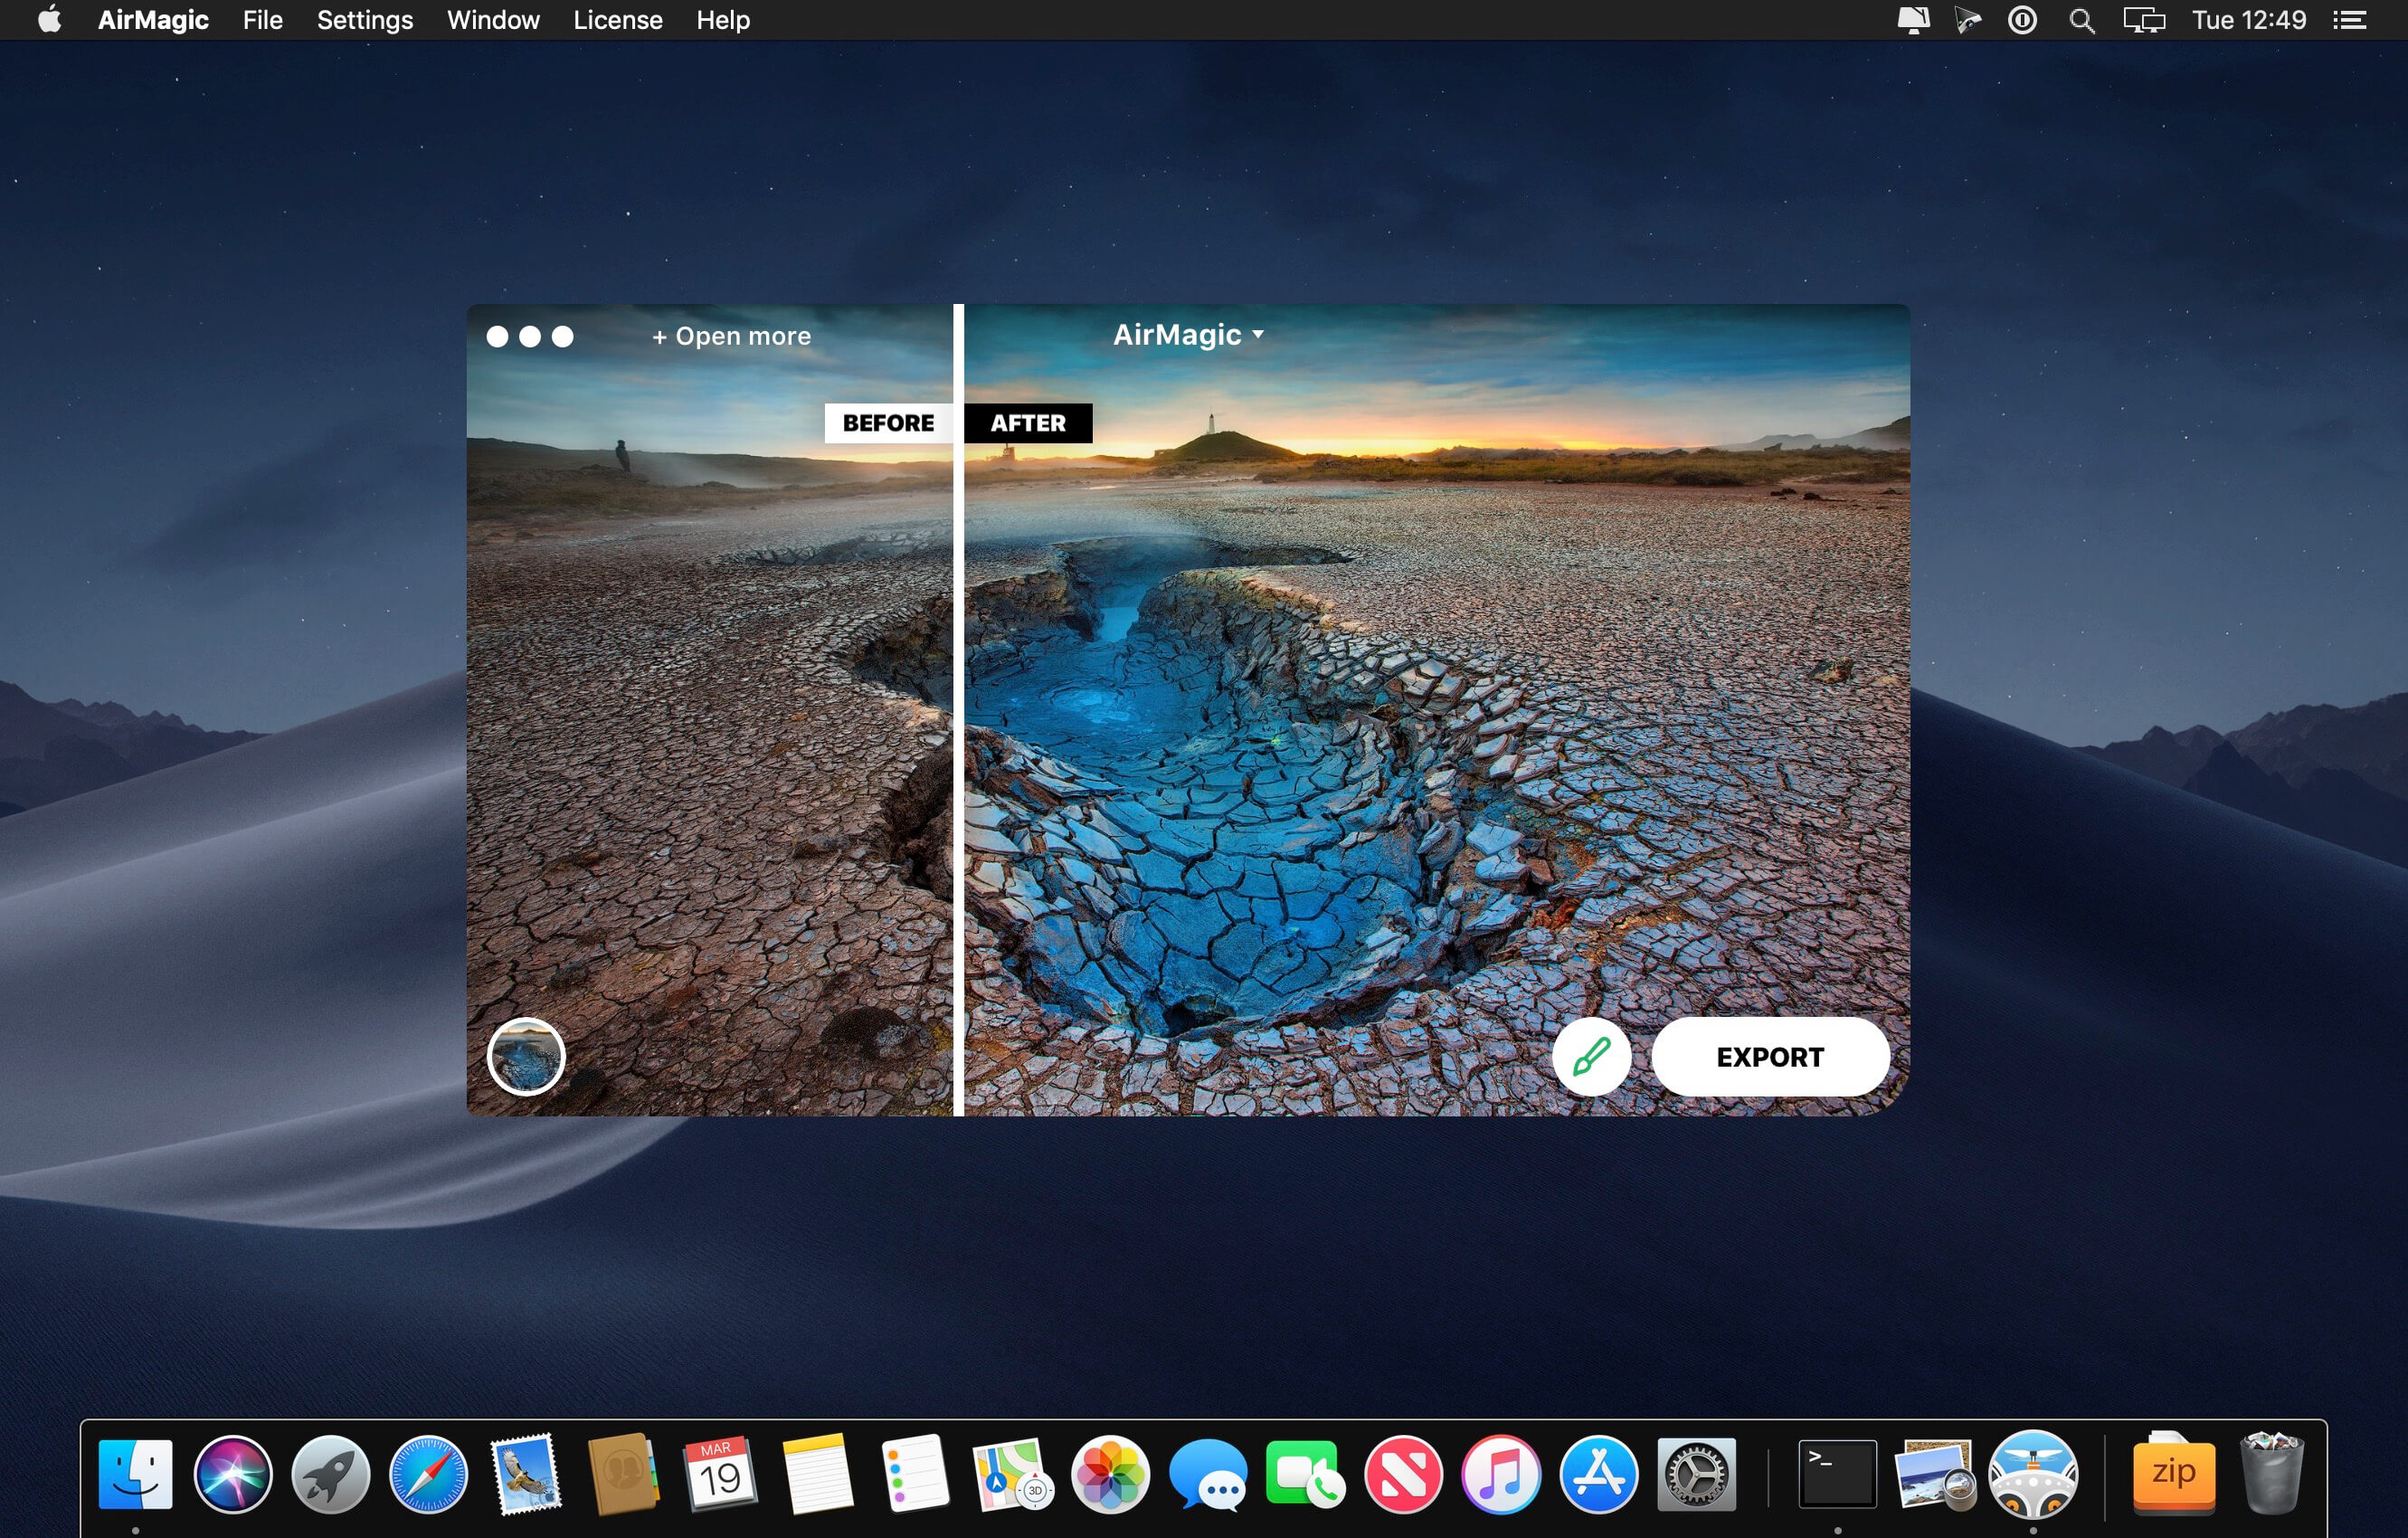Image resolution: width=2408 pixels, height=1538 pixels.
Task: Open Terminal from the dock
Action: pyautogui.click(x=1837, y=1474)
